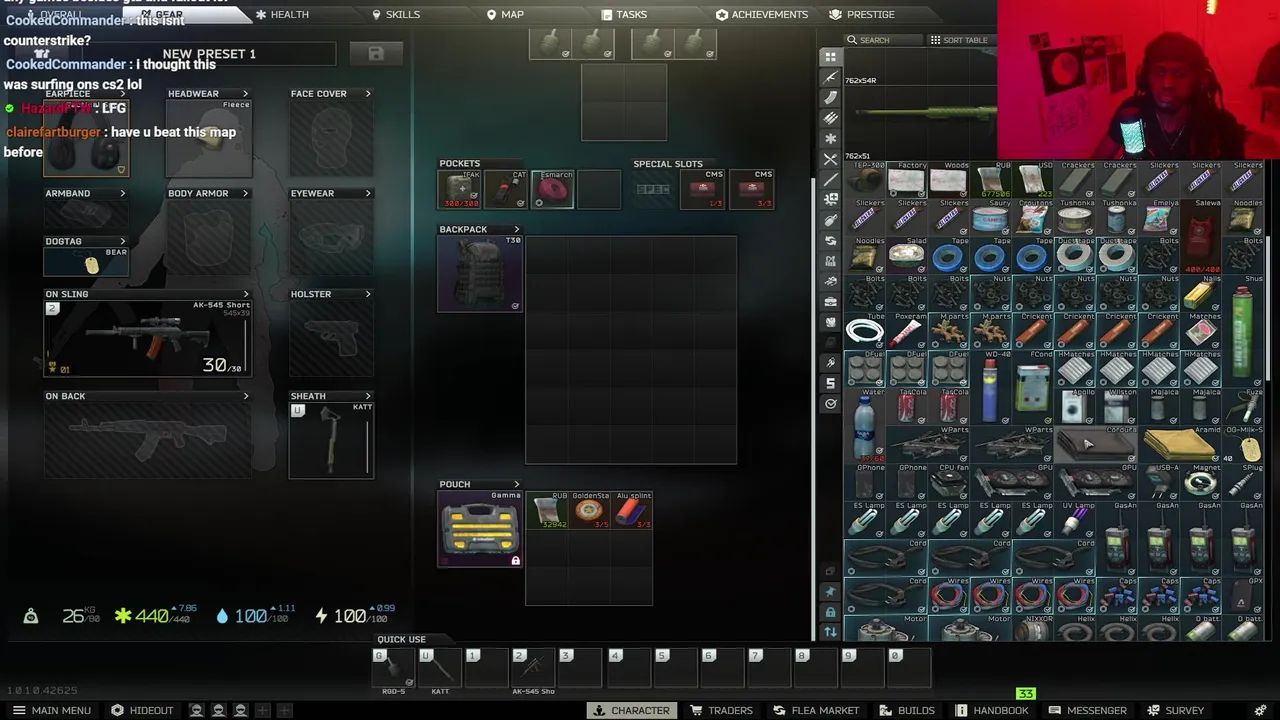
Task: Select the T30 backpack thumbnail
Action: point(480,274)
